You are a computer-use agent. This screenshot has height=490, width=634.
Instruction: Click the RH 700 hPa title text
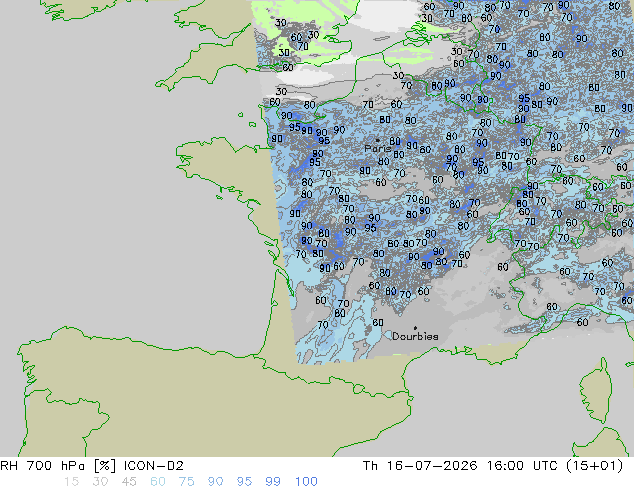(42, 466)
